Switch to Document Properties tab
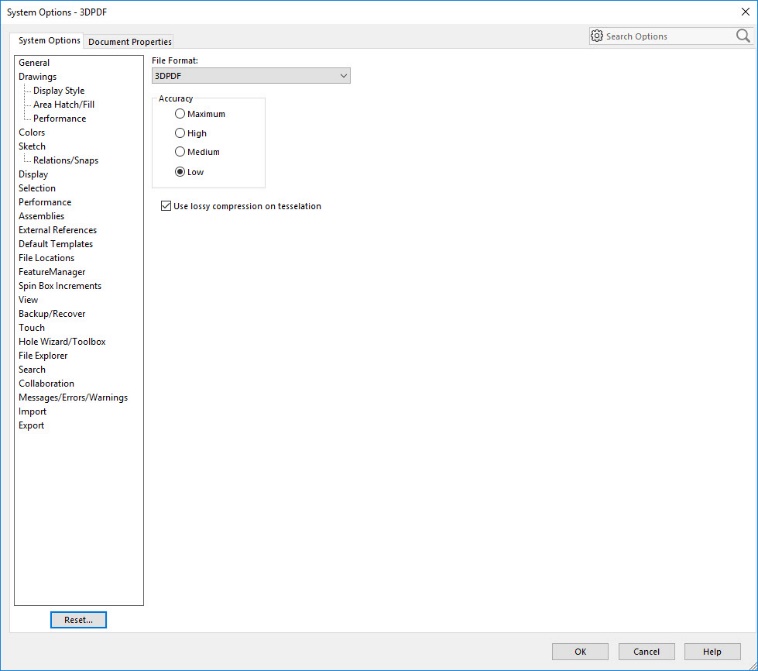 pyautogui.click(x=130, y=42)
